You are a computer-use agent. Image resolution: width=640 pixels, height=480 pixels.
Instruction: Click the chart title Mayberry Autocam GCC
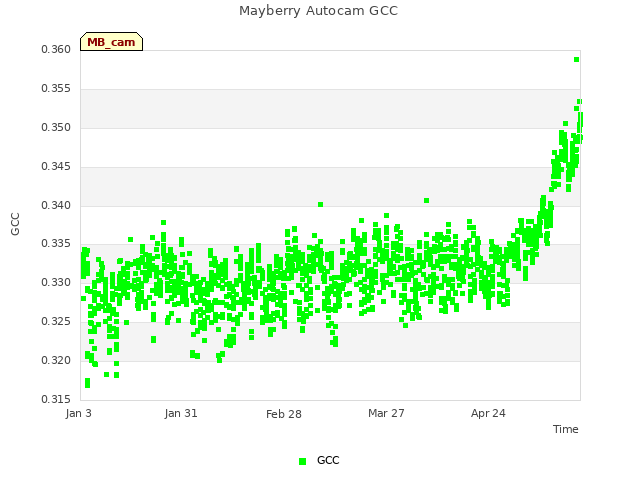(318, 11)
